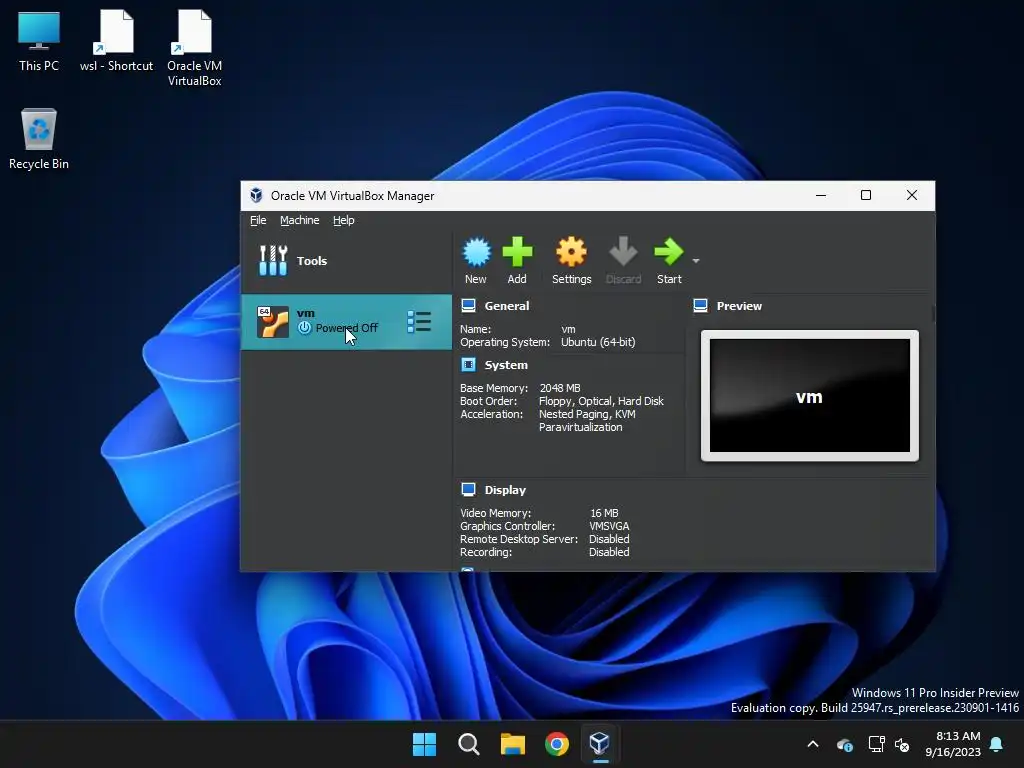Open the notifications bell icon
The image size is (1024, 768).
point(997,744)
